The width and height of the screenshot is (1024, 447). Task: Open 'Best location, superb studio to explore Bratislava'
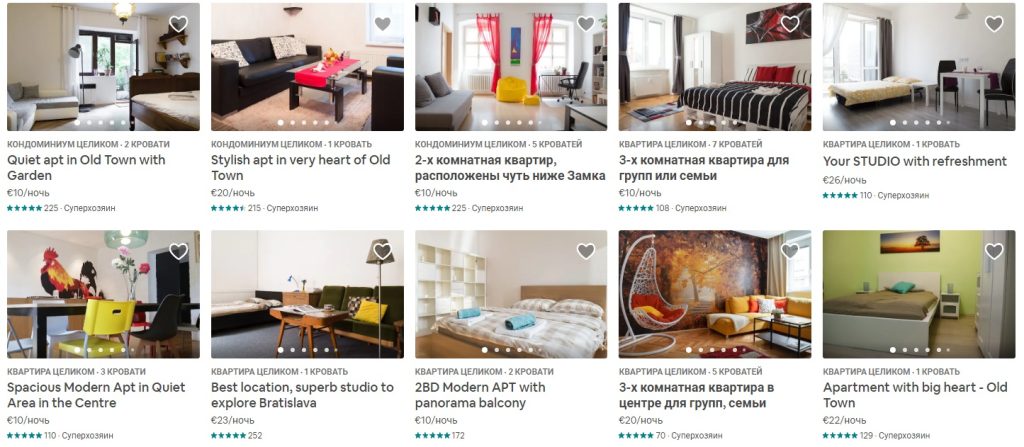[x=302, y=395]
